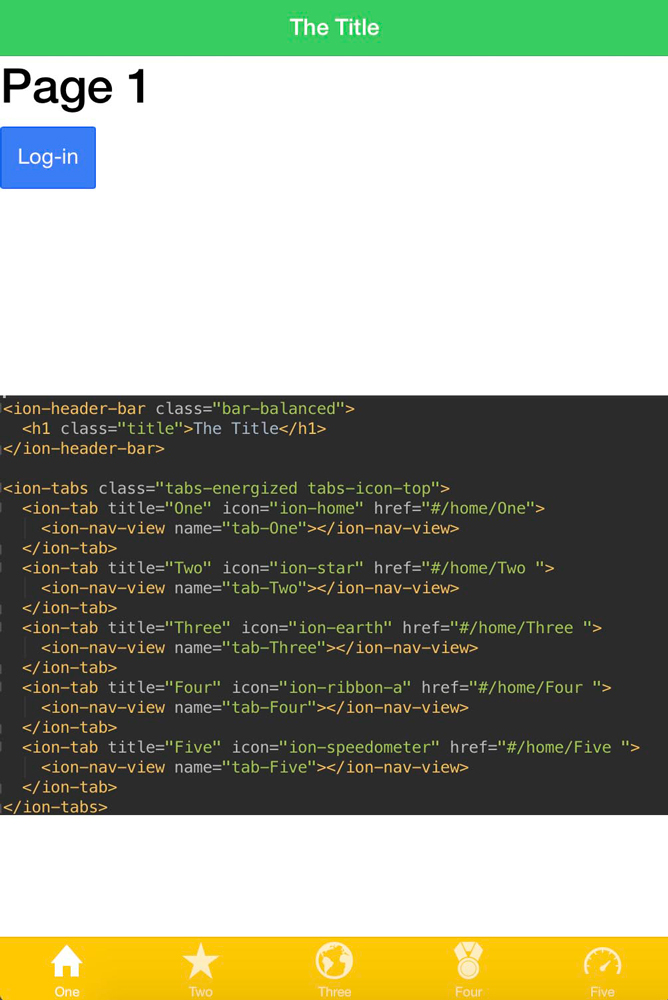
Task: Open the 'Five' tab label
Action: 602,992
